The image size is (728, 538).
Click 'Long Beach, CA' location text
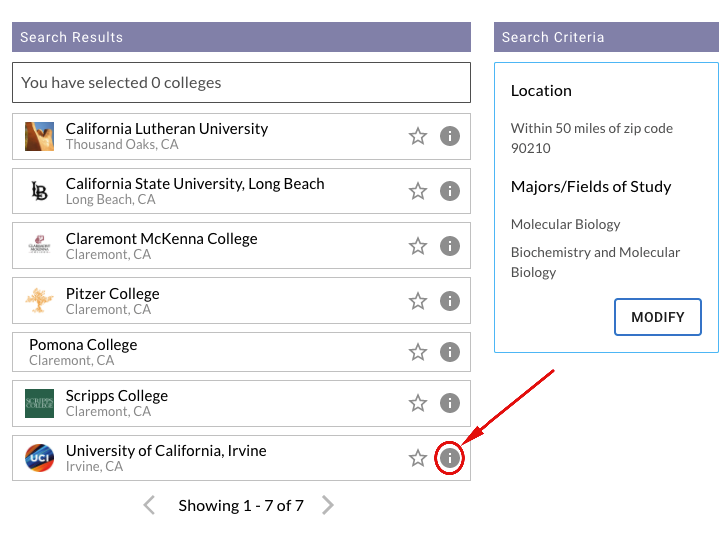coord(110,200)
